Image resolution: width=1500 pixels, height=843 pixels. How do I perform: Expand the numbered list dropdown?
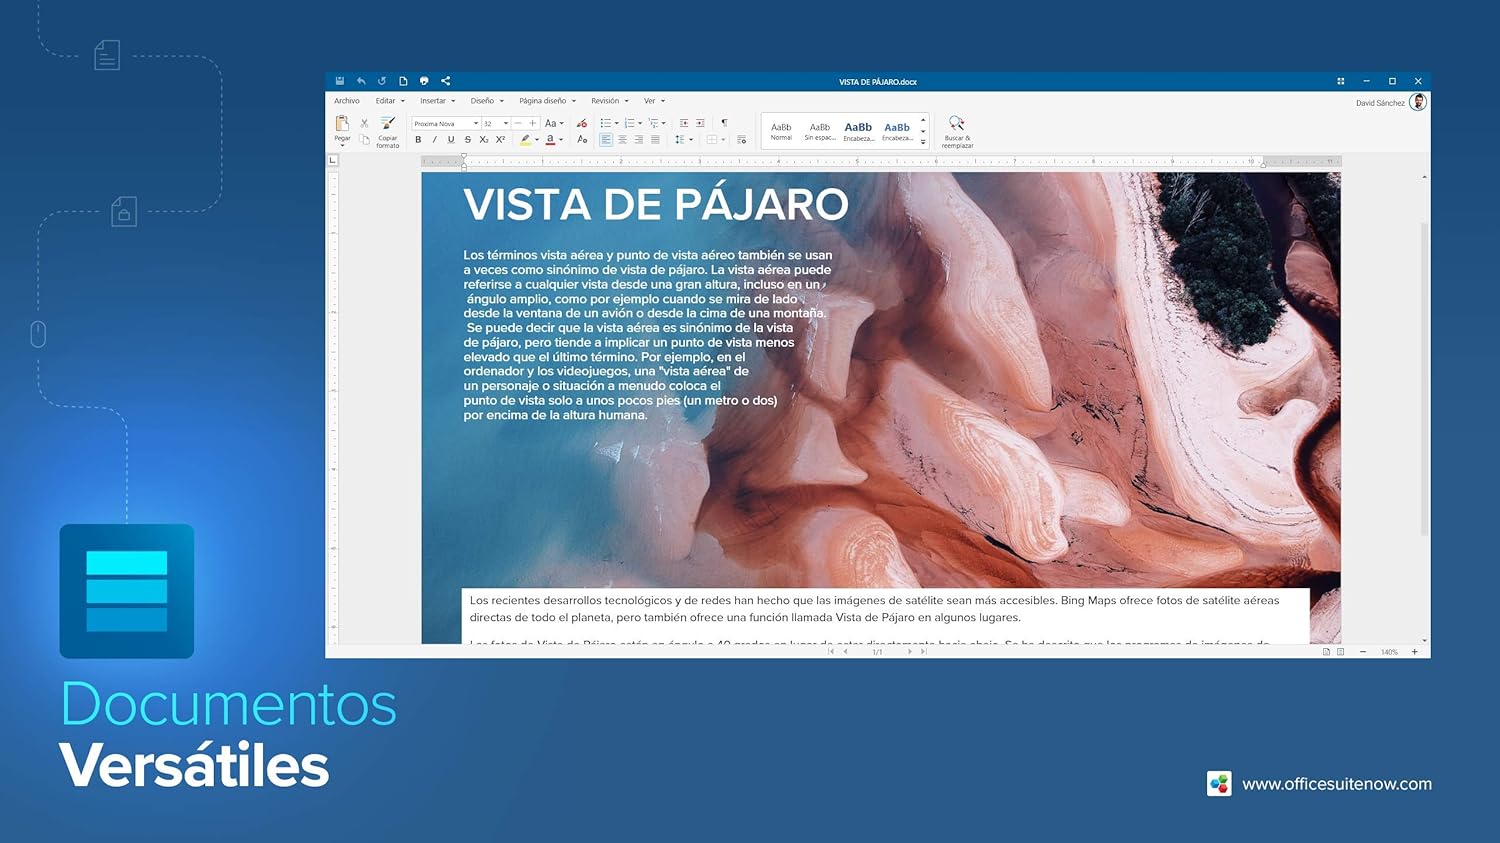click(x=640, y=124)
